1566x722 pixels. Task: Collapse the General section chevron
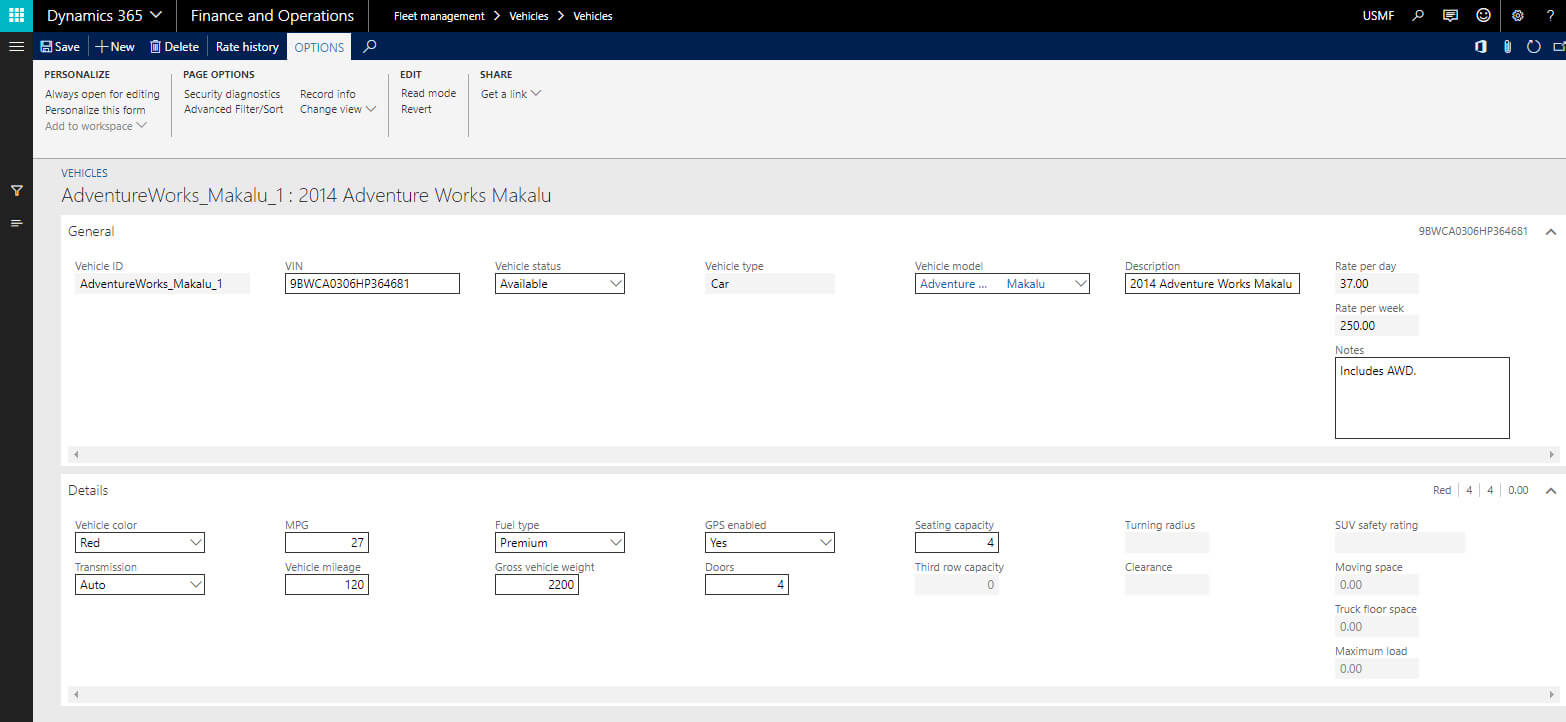pos(1550,231)
